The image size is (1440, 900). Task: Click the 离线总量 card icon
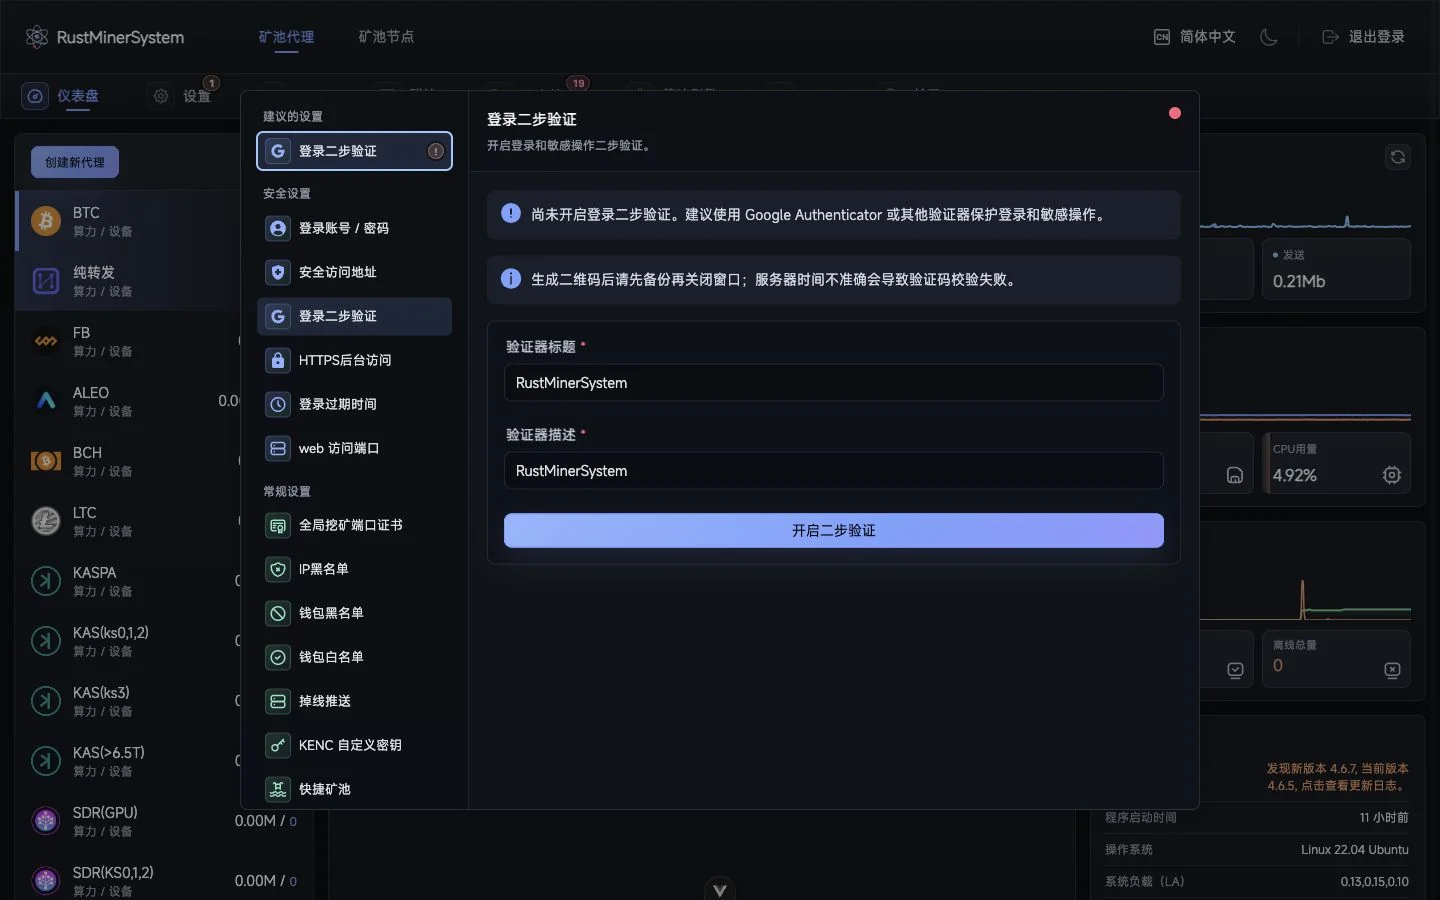click(1392, 669)
